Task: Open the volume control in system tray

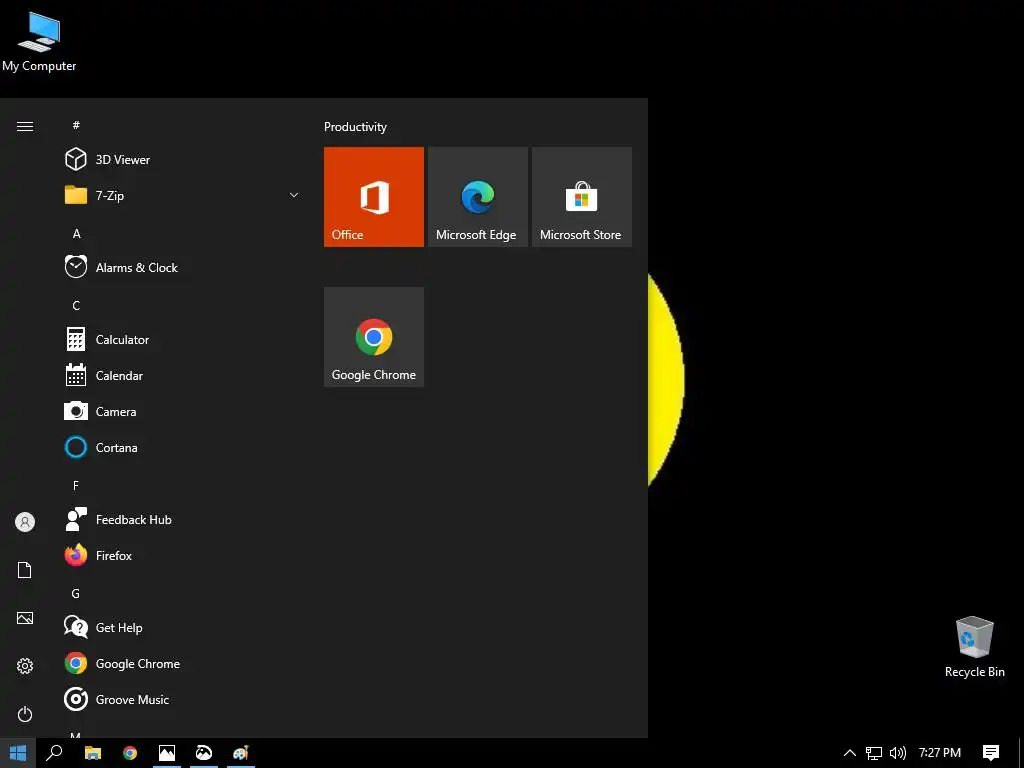Action: pyautogui.click(x=898, y=753)
